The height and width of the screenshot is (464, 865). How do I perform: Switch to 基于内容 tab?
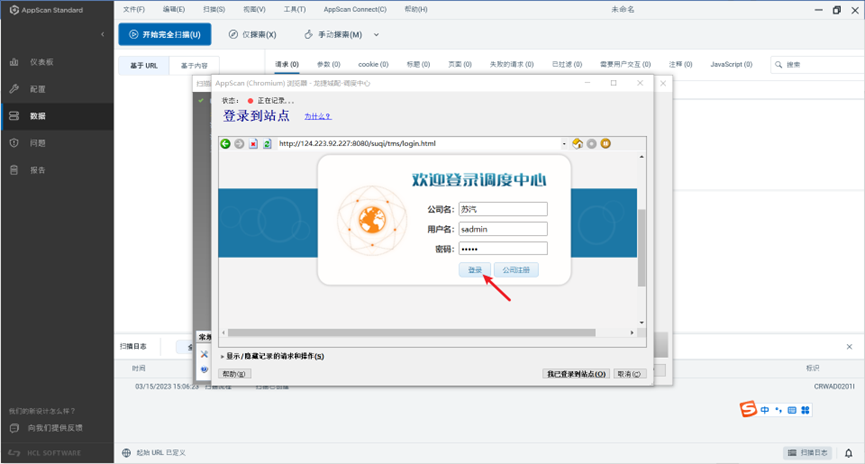click(x=194, y=66)
